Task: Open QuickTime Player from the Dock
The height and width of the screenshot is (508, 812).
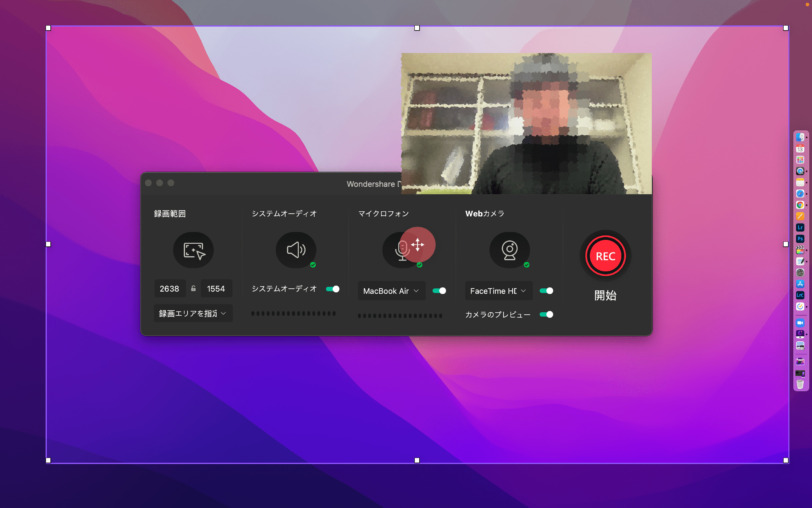Action: click(800, 171)
